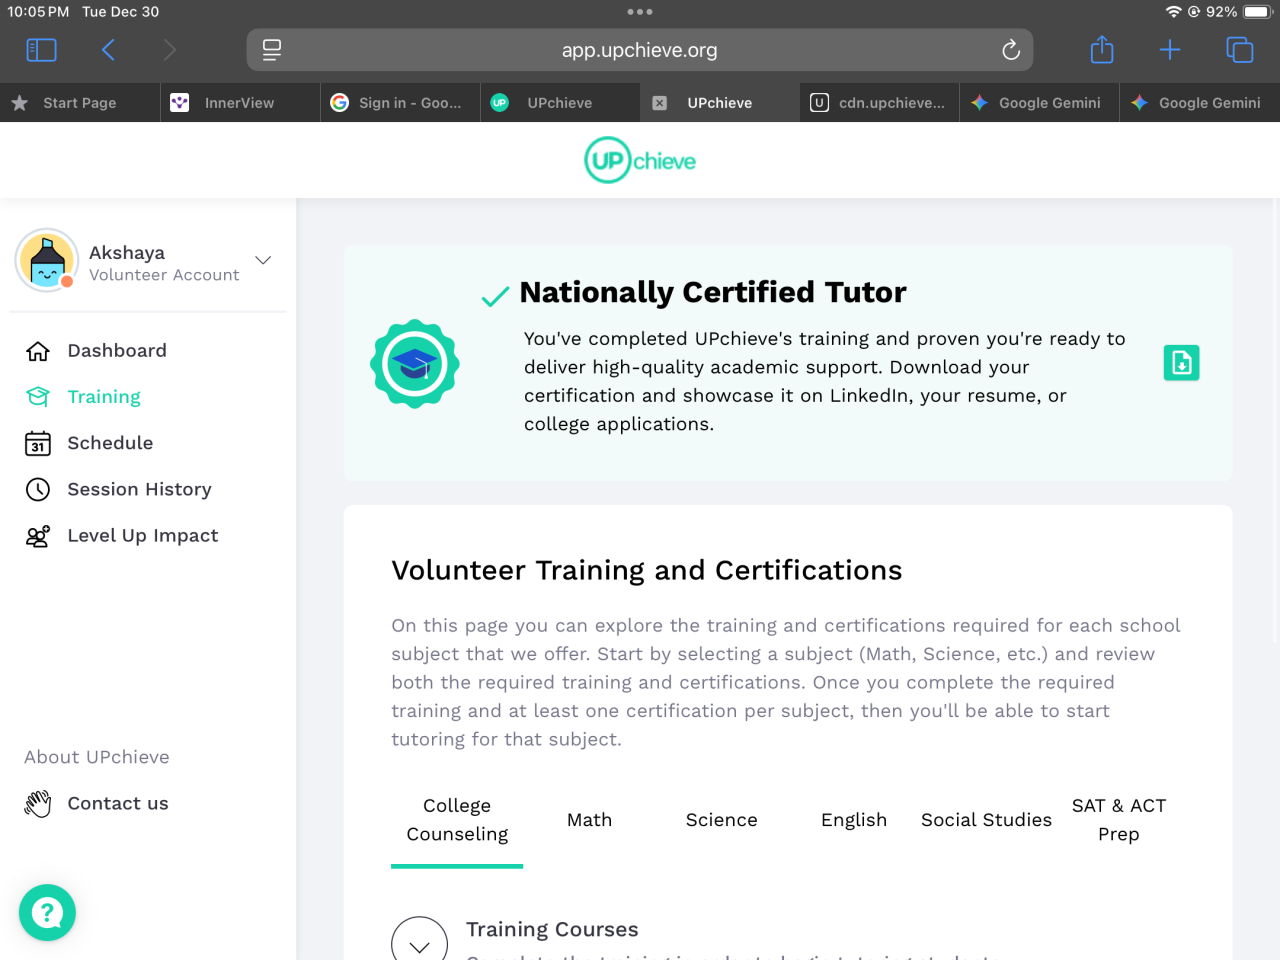The width and height of the screenshot is (1280, 960).
Task: Tap the Safari share icon
Action: [1101, 50]
